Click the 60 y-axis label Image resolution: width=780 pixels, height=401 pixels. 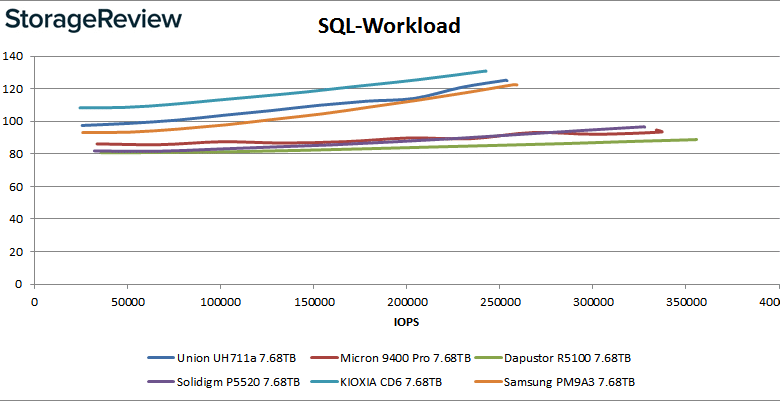(15, 187)
